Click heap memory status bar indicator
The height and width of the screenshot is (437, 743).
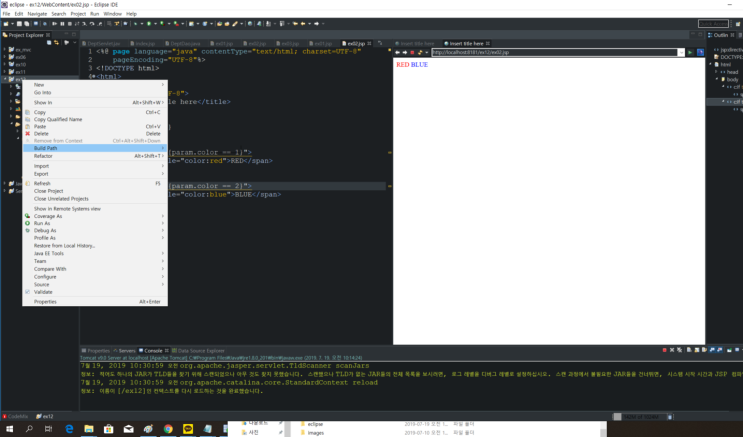[x=641, y=417]
